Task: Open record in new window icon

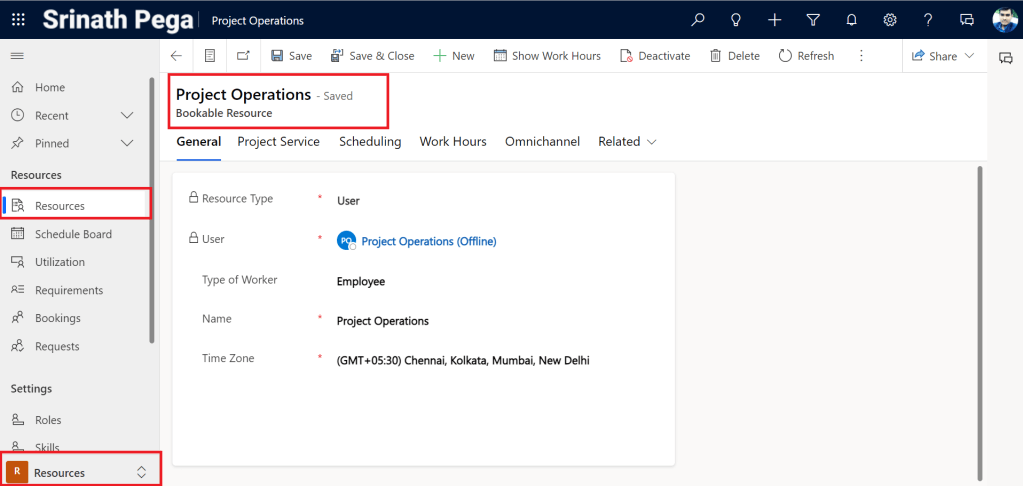Action: pyautogui.click(x=243, y=56)
